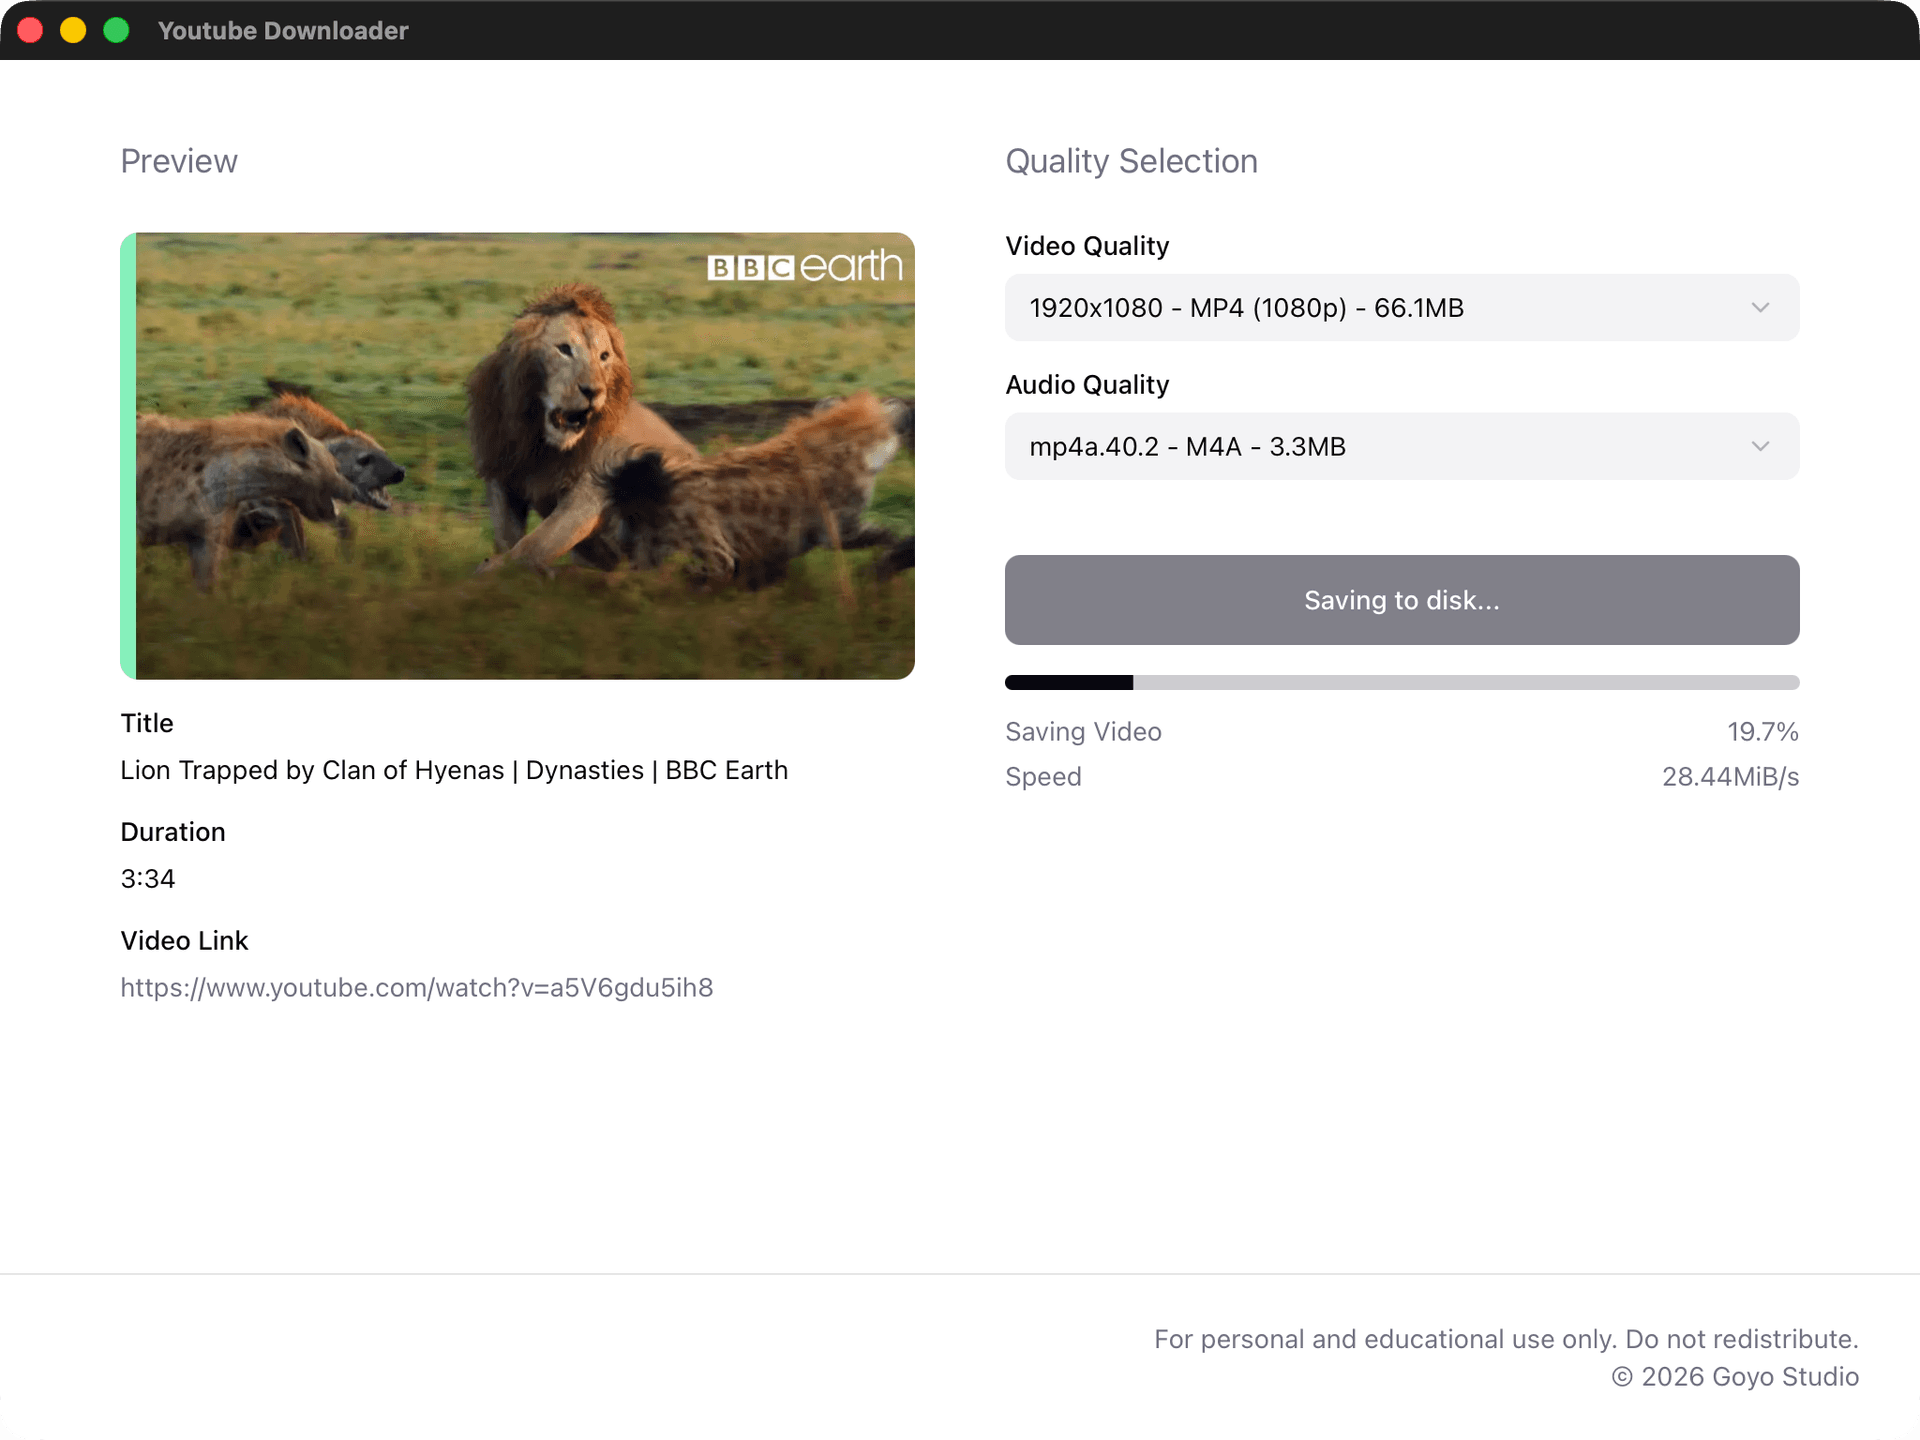
Task: Select the video title text
Action: (x=454, y=770)
